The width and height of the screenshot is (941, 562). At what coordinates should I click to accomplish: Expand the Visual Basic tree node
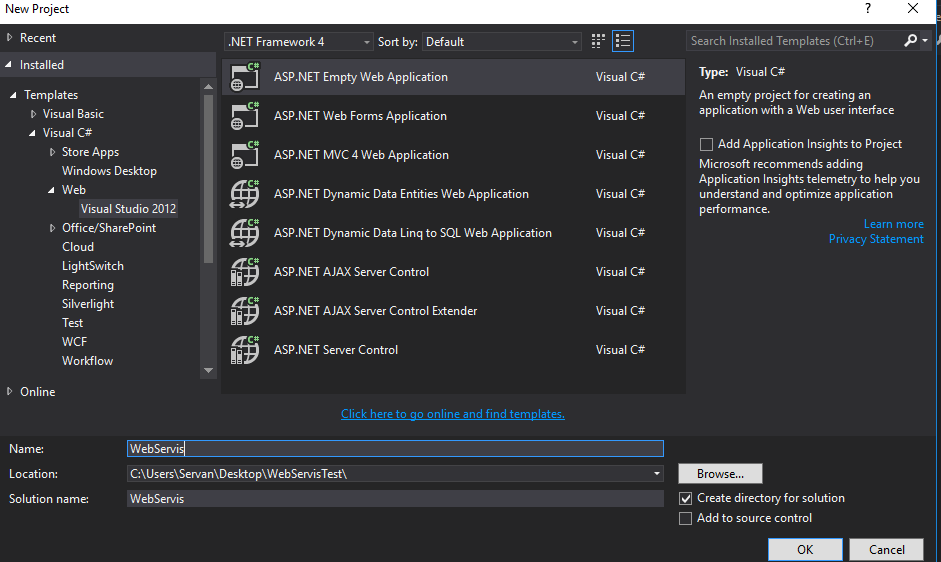[x=34, y=113]
